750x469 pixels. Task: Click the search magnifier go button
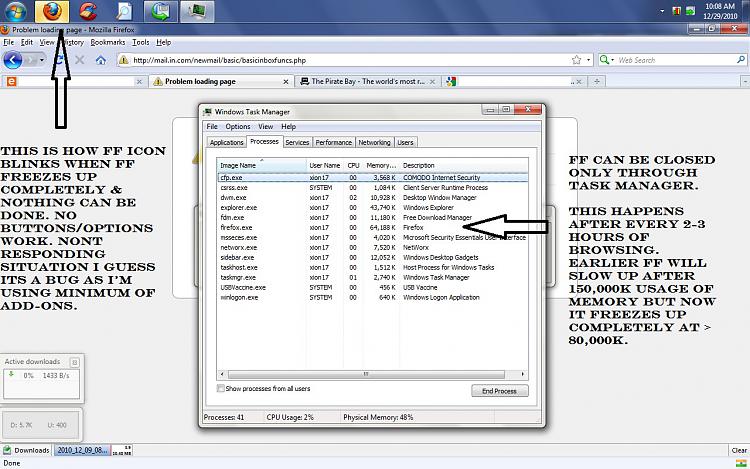[x=740, y=60]
